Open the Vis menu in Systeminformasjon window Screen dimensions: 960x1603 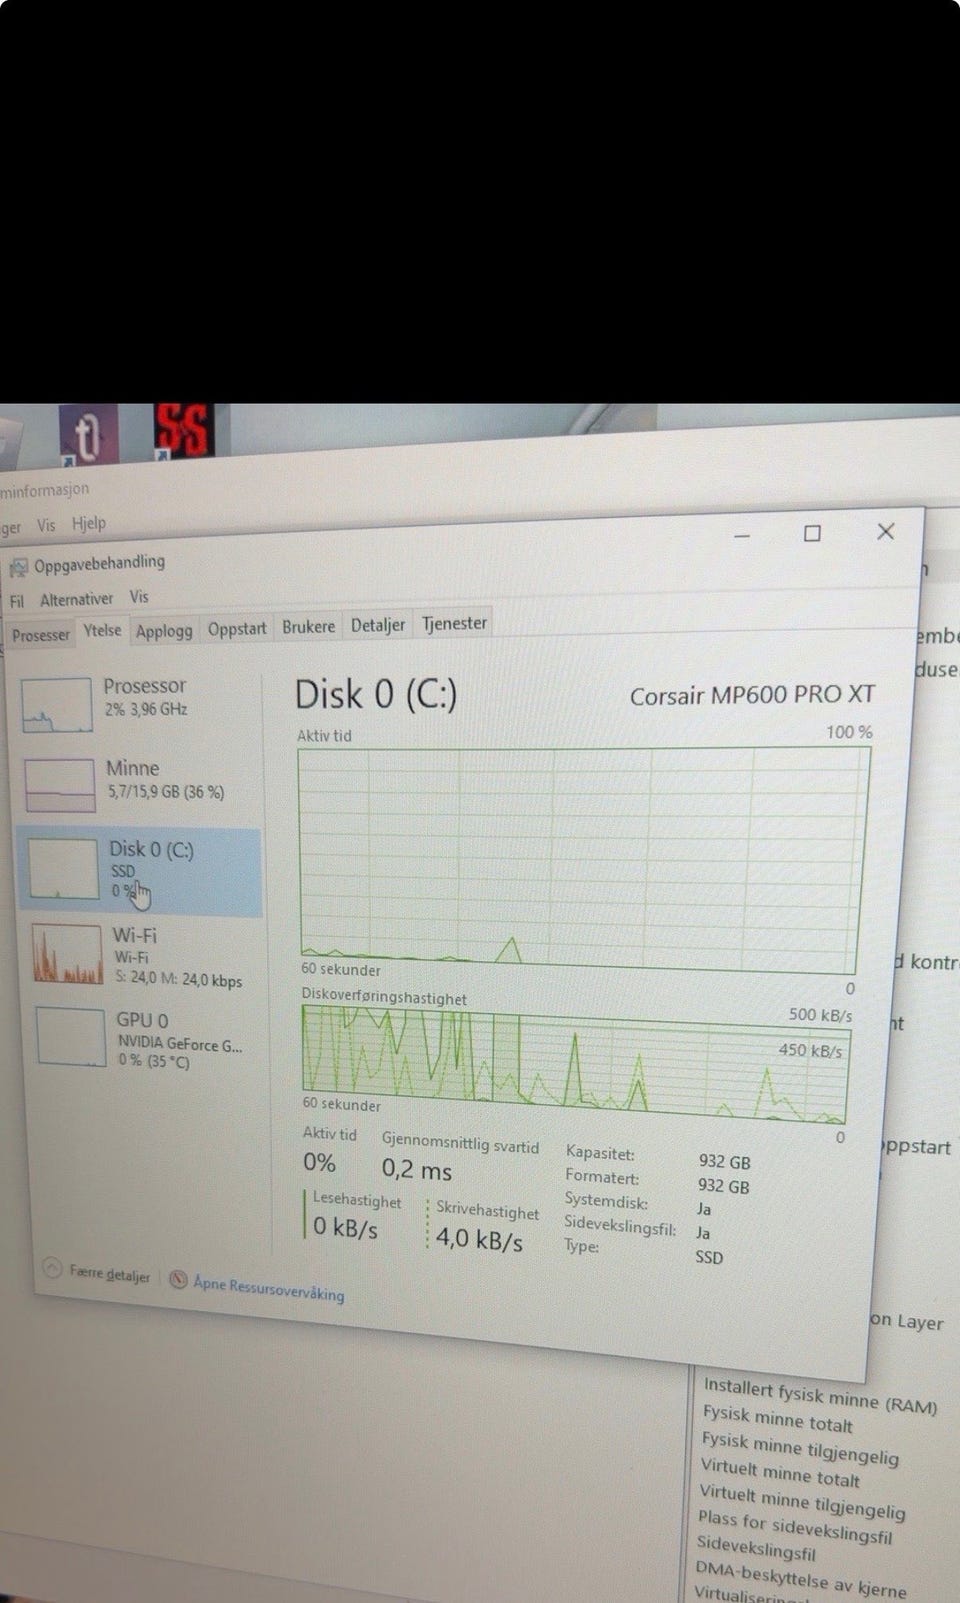pyautogui.click(x=46, y=525)
